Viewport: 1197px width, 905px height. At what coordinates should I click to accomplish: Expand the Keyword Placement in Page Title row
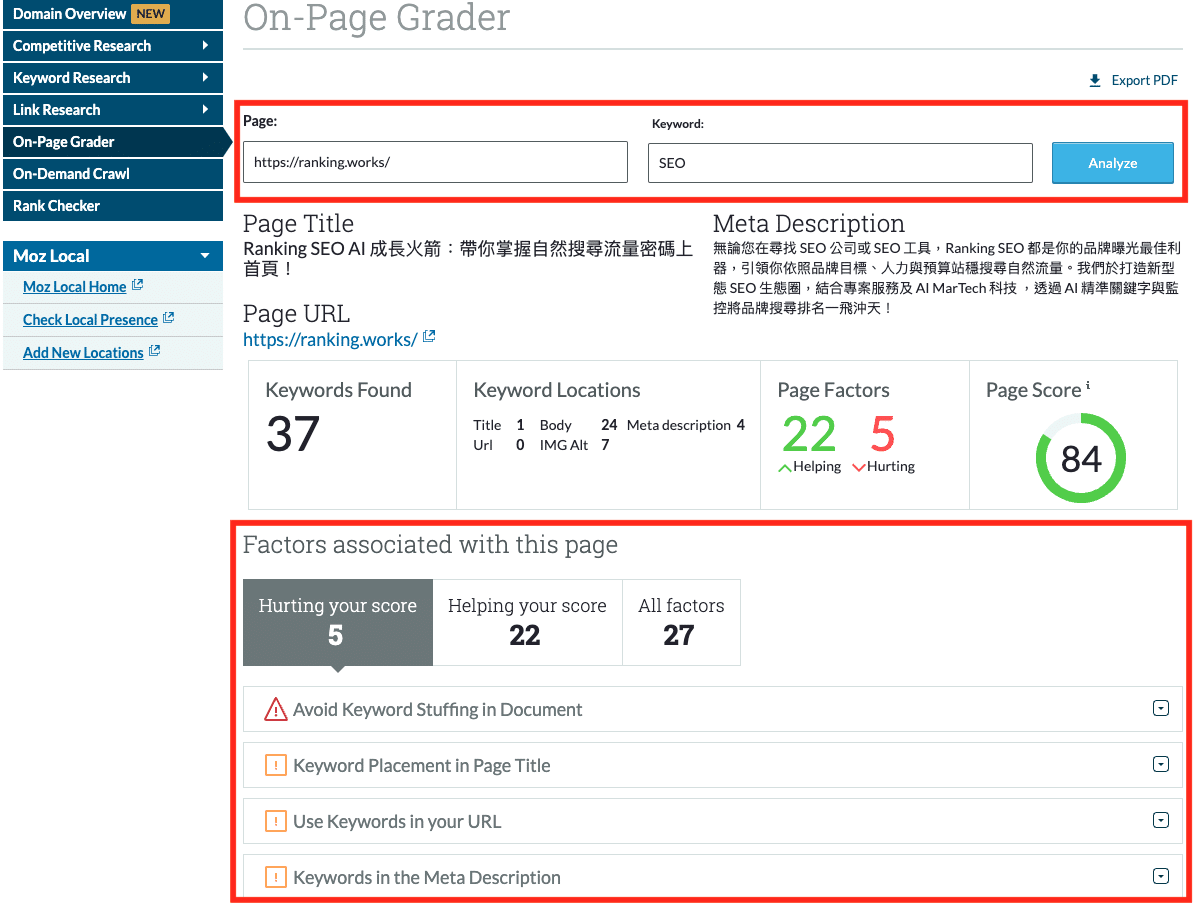1161,765
